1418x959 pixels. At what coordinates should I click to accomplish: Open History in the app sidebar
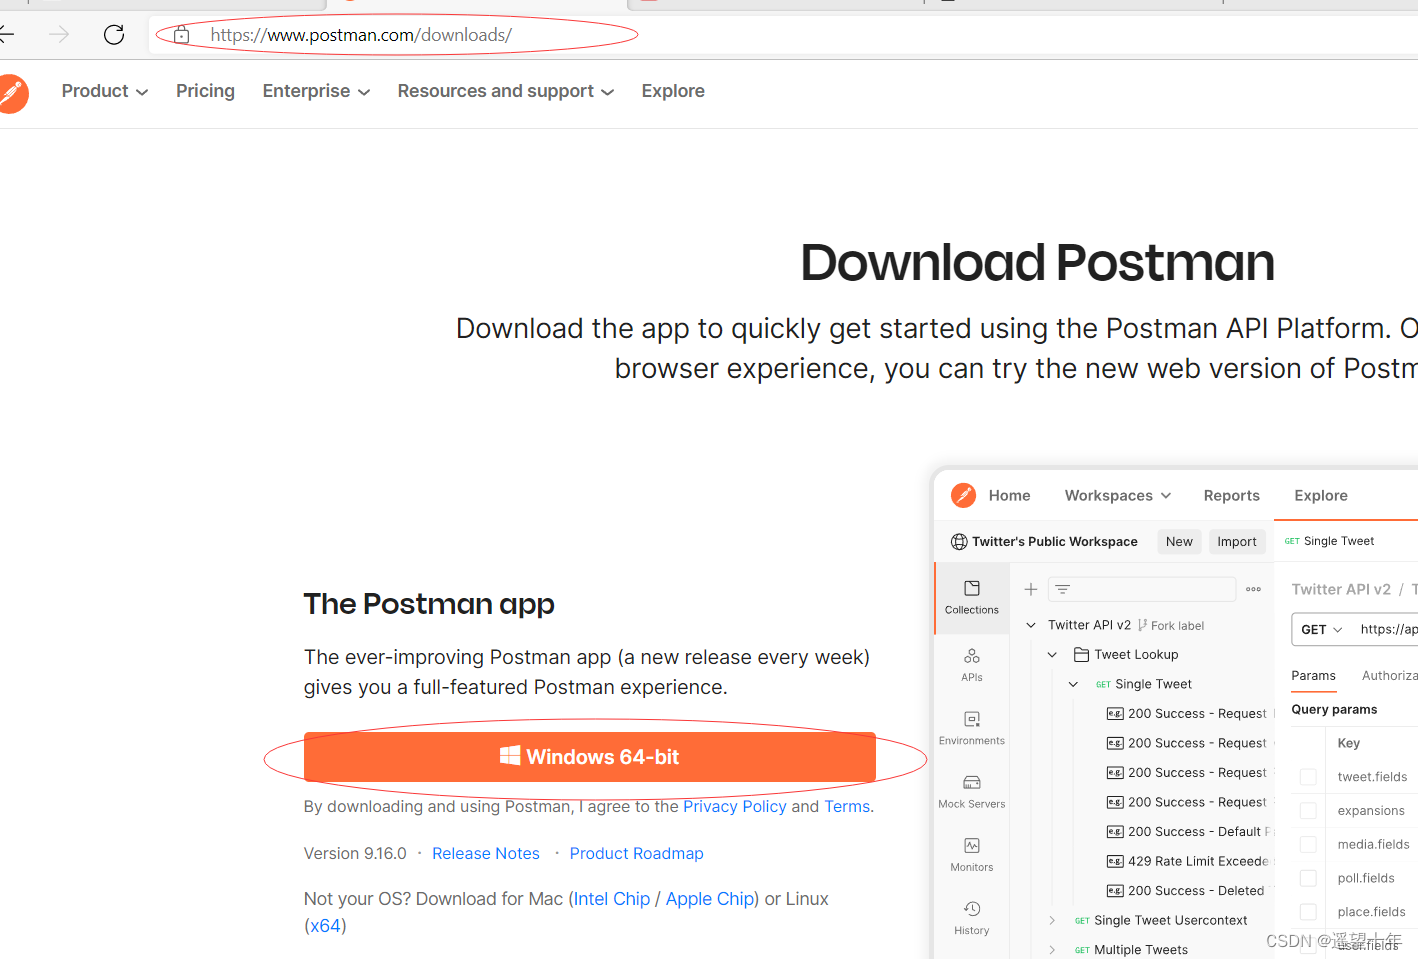point(972,918)
